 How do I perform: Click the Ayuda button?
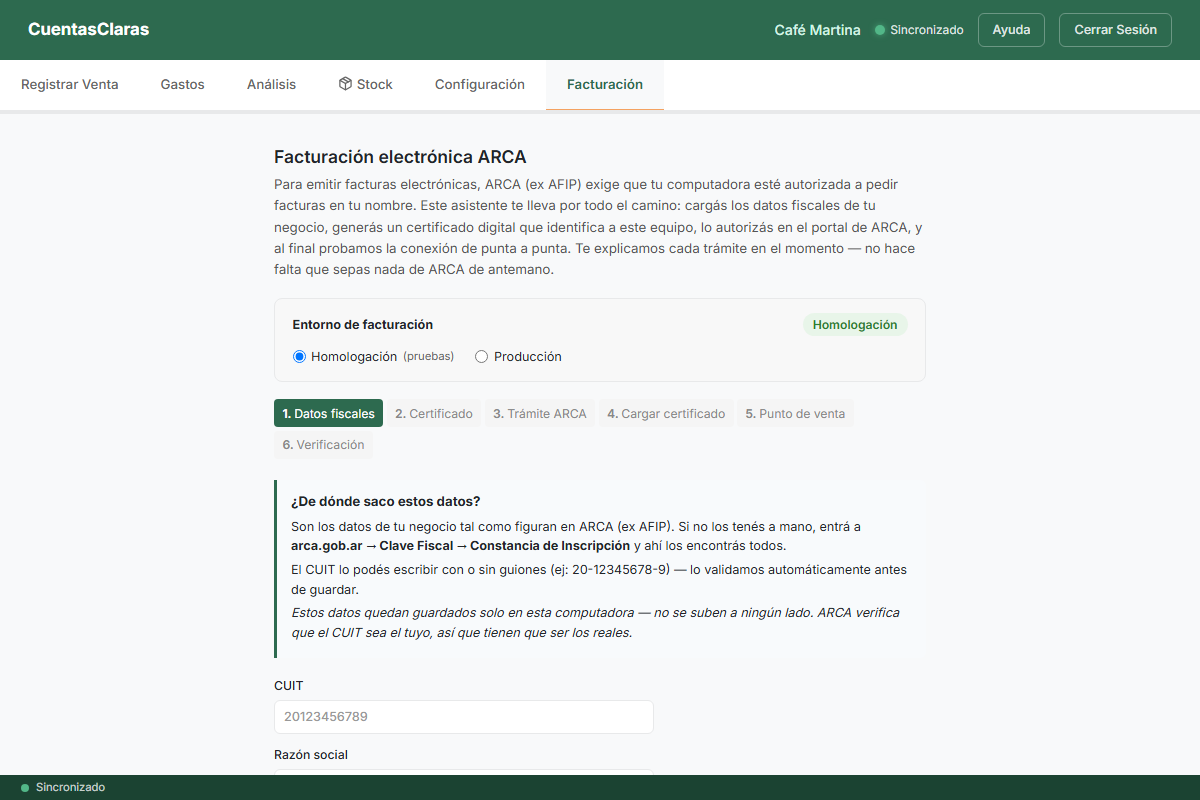point(1011,30)
